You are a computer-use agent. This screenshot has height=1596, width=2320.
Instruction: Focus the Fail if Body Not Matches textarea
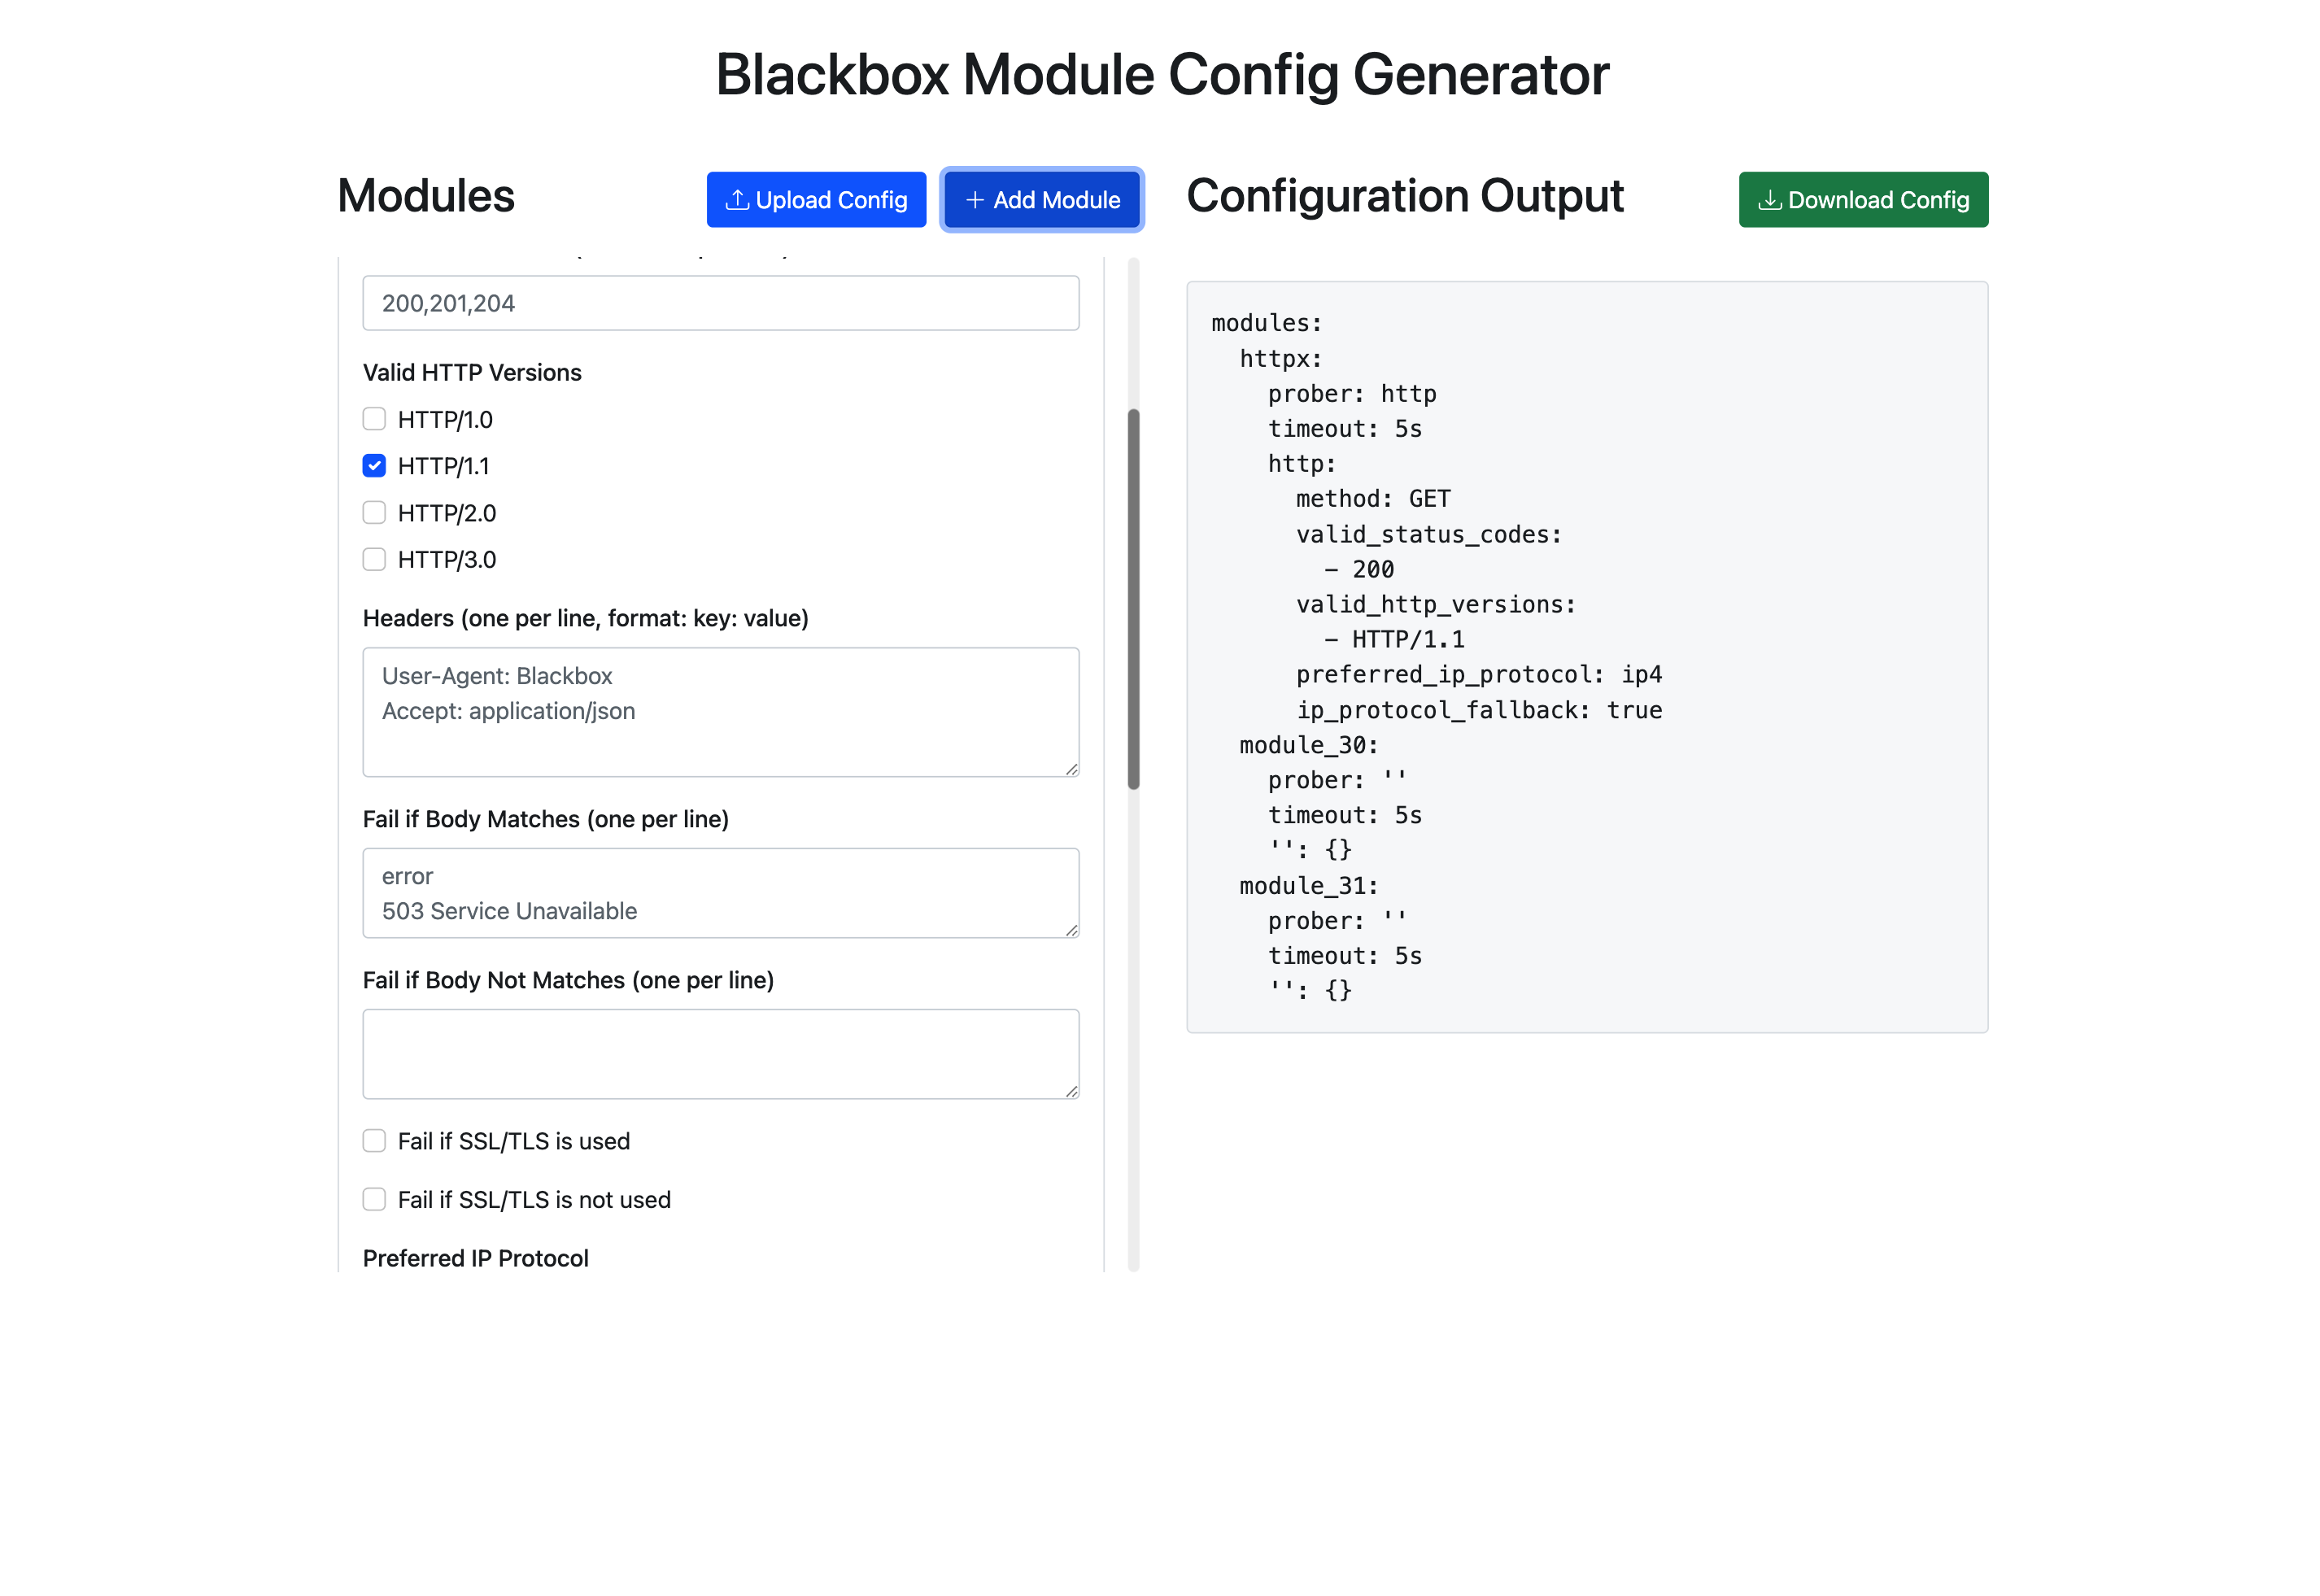(x=720, y=1054)
